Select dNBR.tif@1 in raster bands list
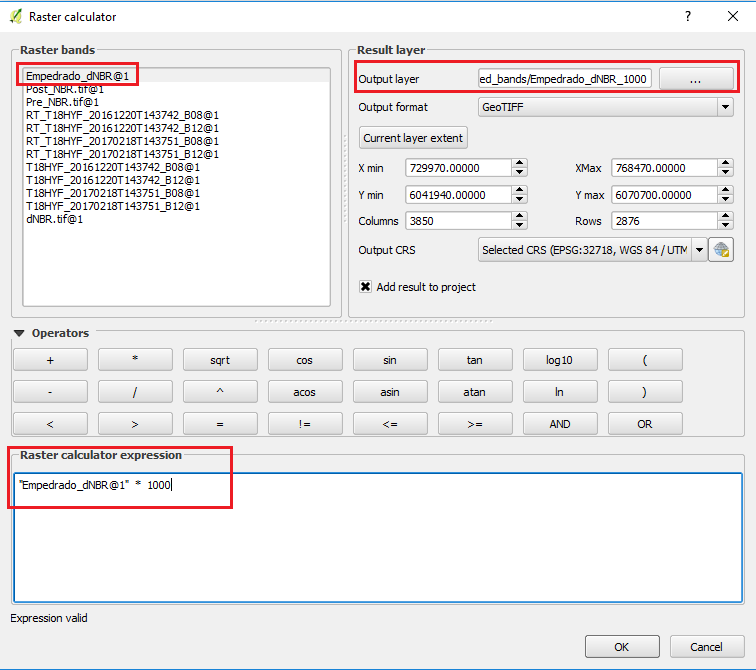Viewport: 756px width, 670px height. pos(54,219)
